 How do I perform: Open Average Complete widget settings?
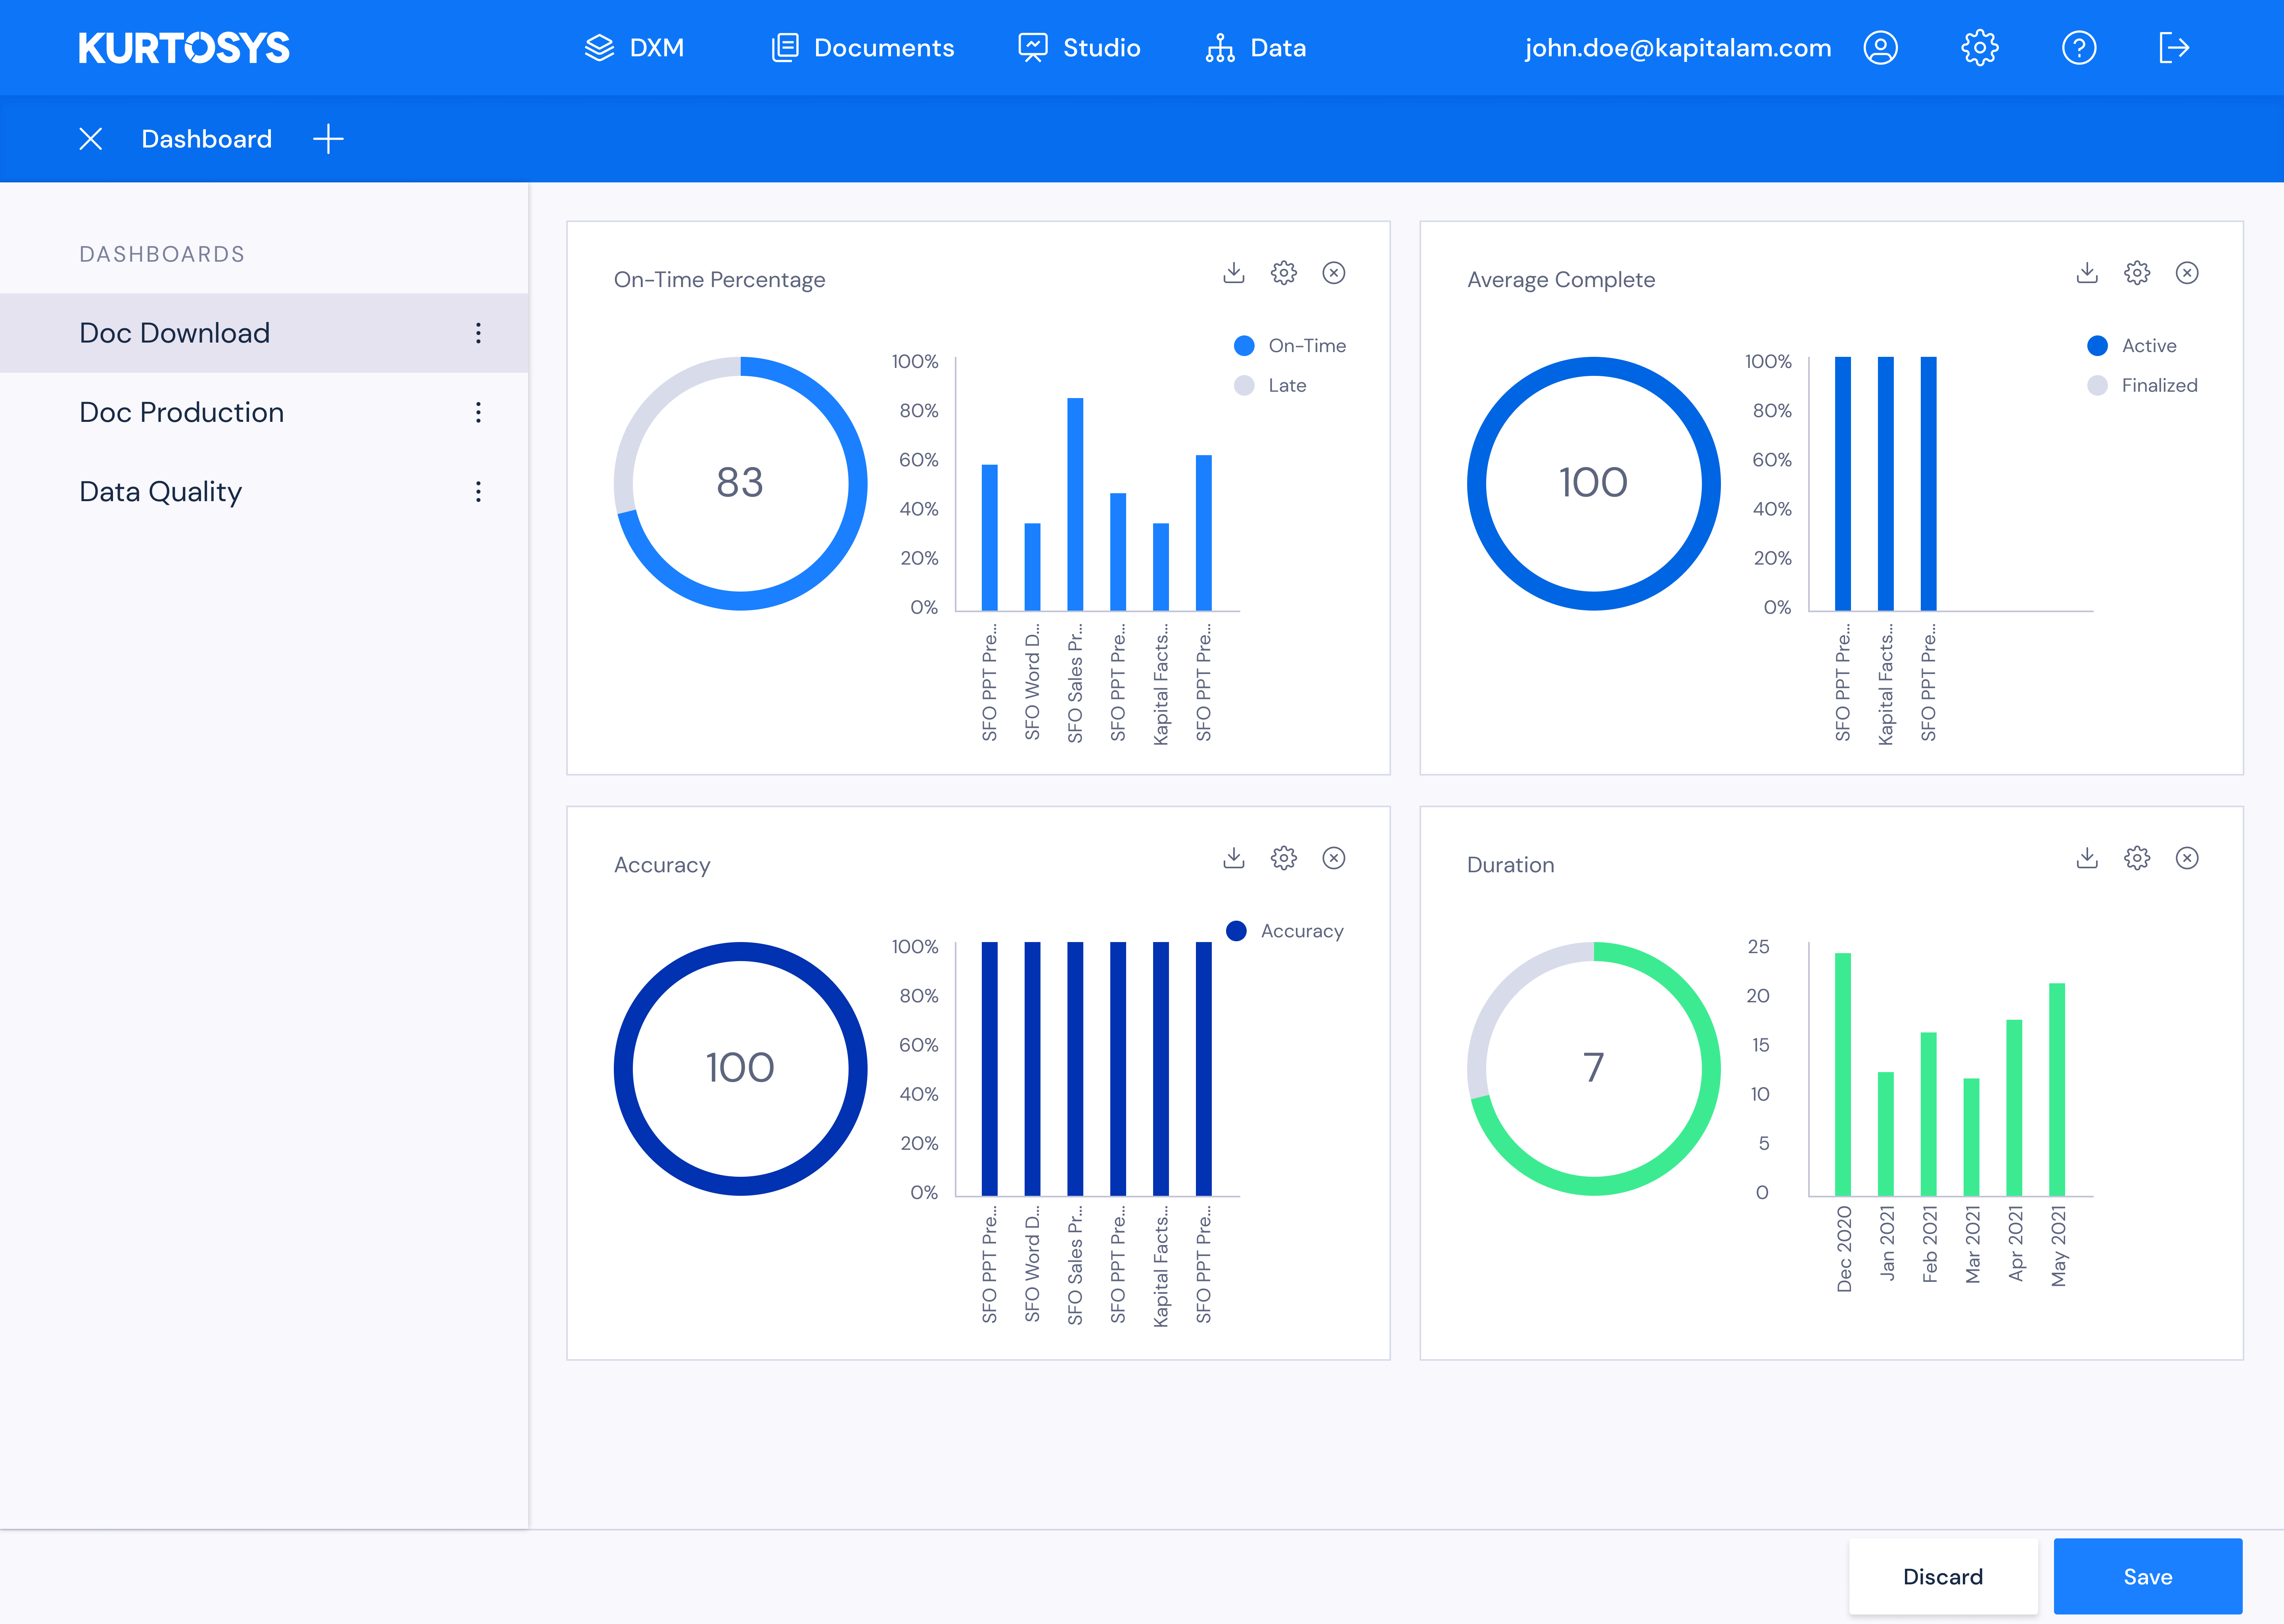point(2137,273)
